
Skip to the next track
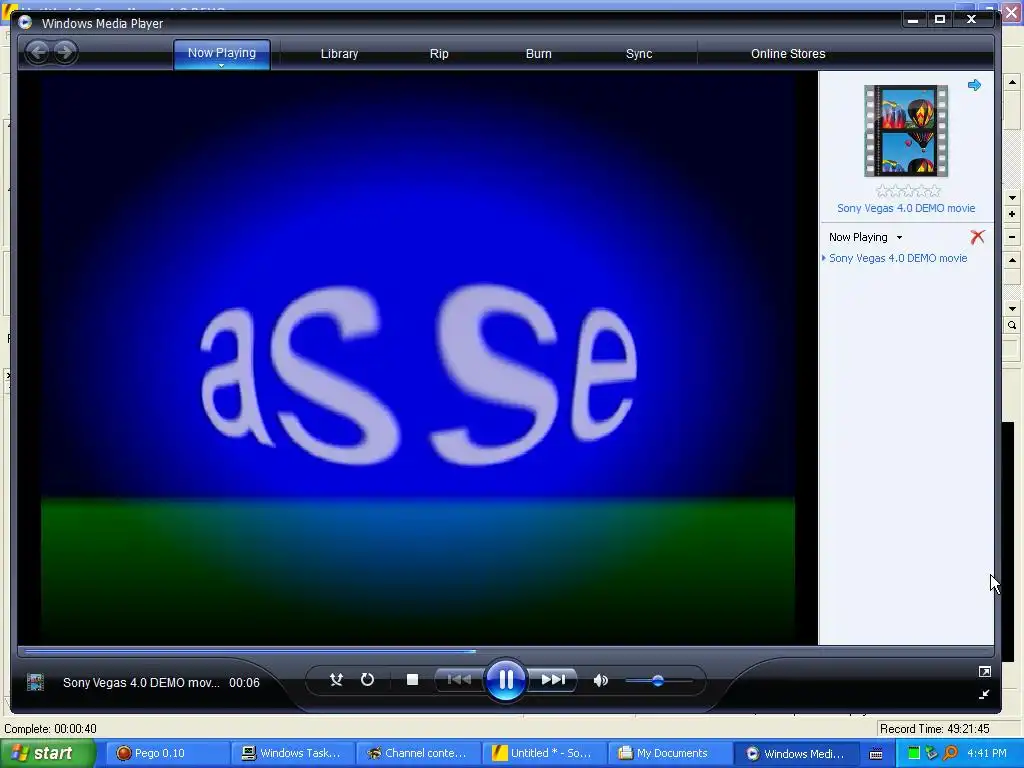click(553, 680)
